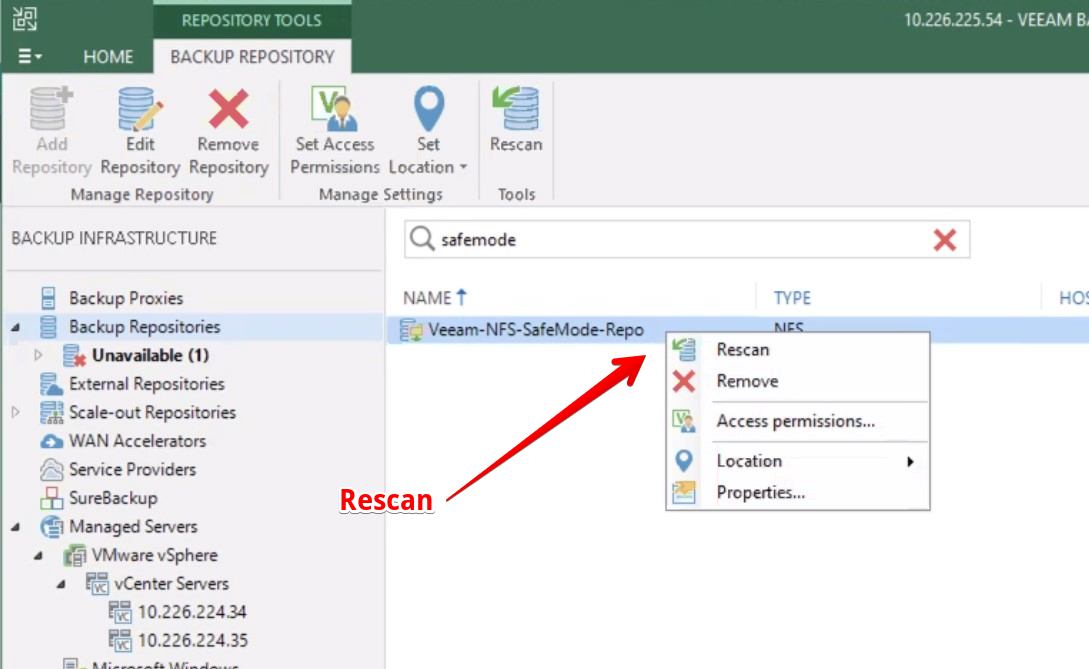The image size is (1089, 669).
Task: Click the External Repositories cloud icon
Action: click(51, 384)
